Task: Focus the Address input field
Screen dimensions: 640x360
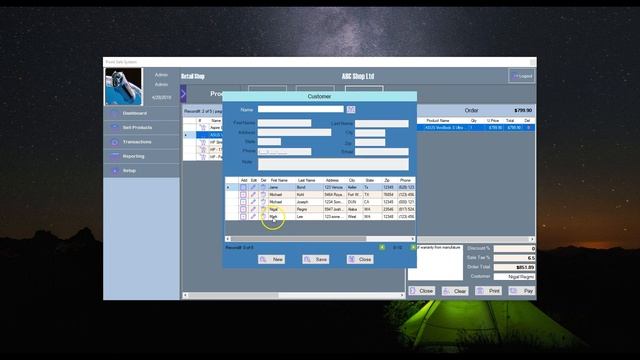Action: 294,132
